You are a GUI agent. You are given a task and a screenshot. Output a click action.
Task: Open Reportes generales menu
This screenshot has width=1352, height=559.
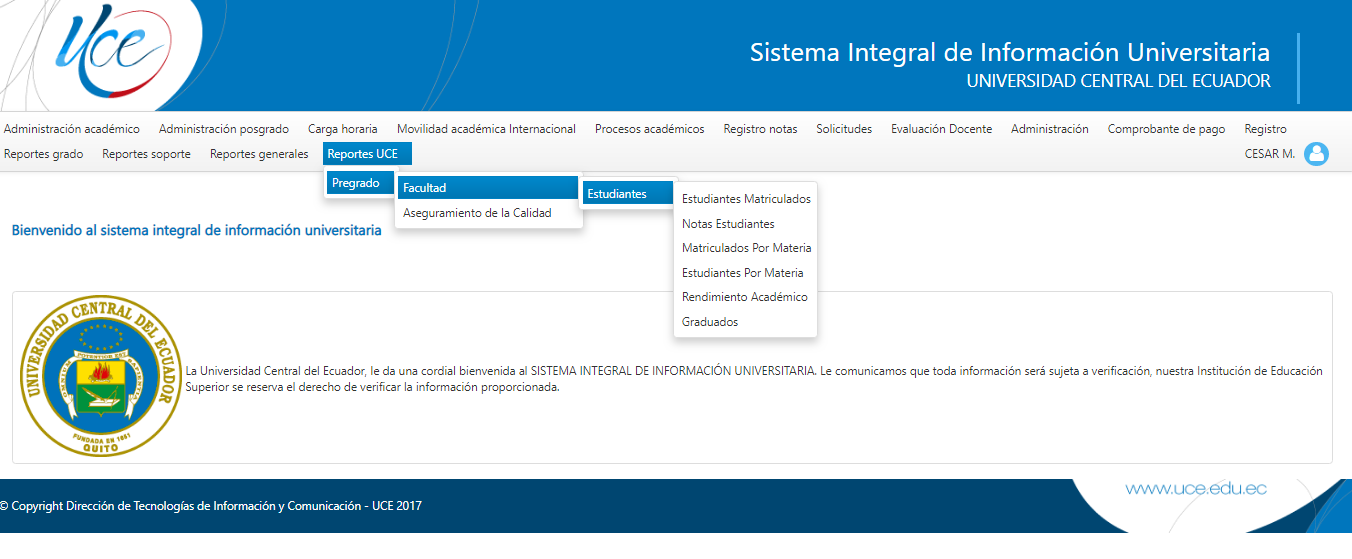259,154
